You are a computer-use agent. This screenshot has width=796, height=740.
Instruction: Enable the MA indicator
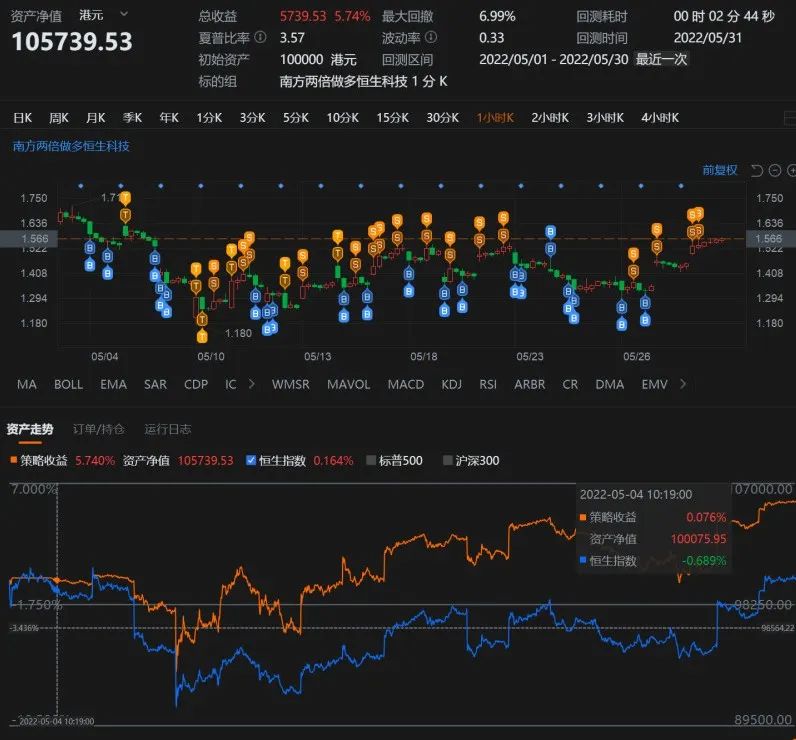click(27, 384)
